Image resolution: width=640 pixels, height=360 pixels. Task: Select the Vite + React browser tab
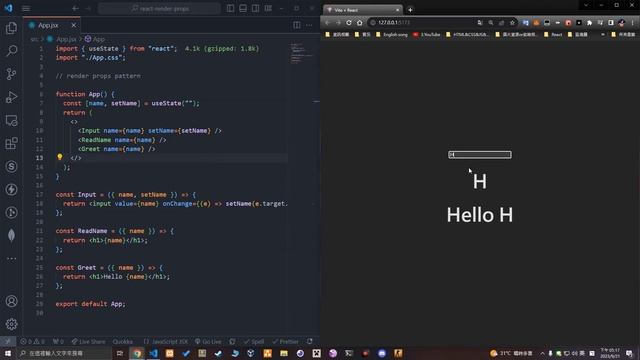(362, 10)
